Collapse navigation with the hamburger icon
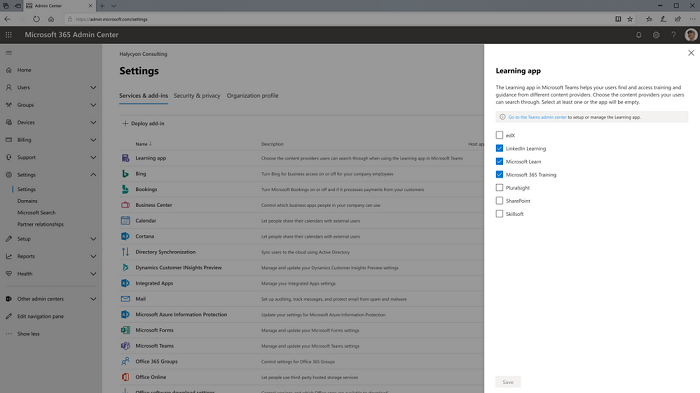This screenshot has width=700, height=393. (x=8, y=53)
